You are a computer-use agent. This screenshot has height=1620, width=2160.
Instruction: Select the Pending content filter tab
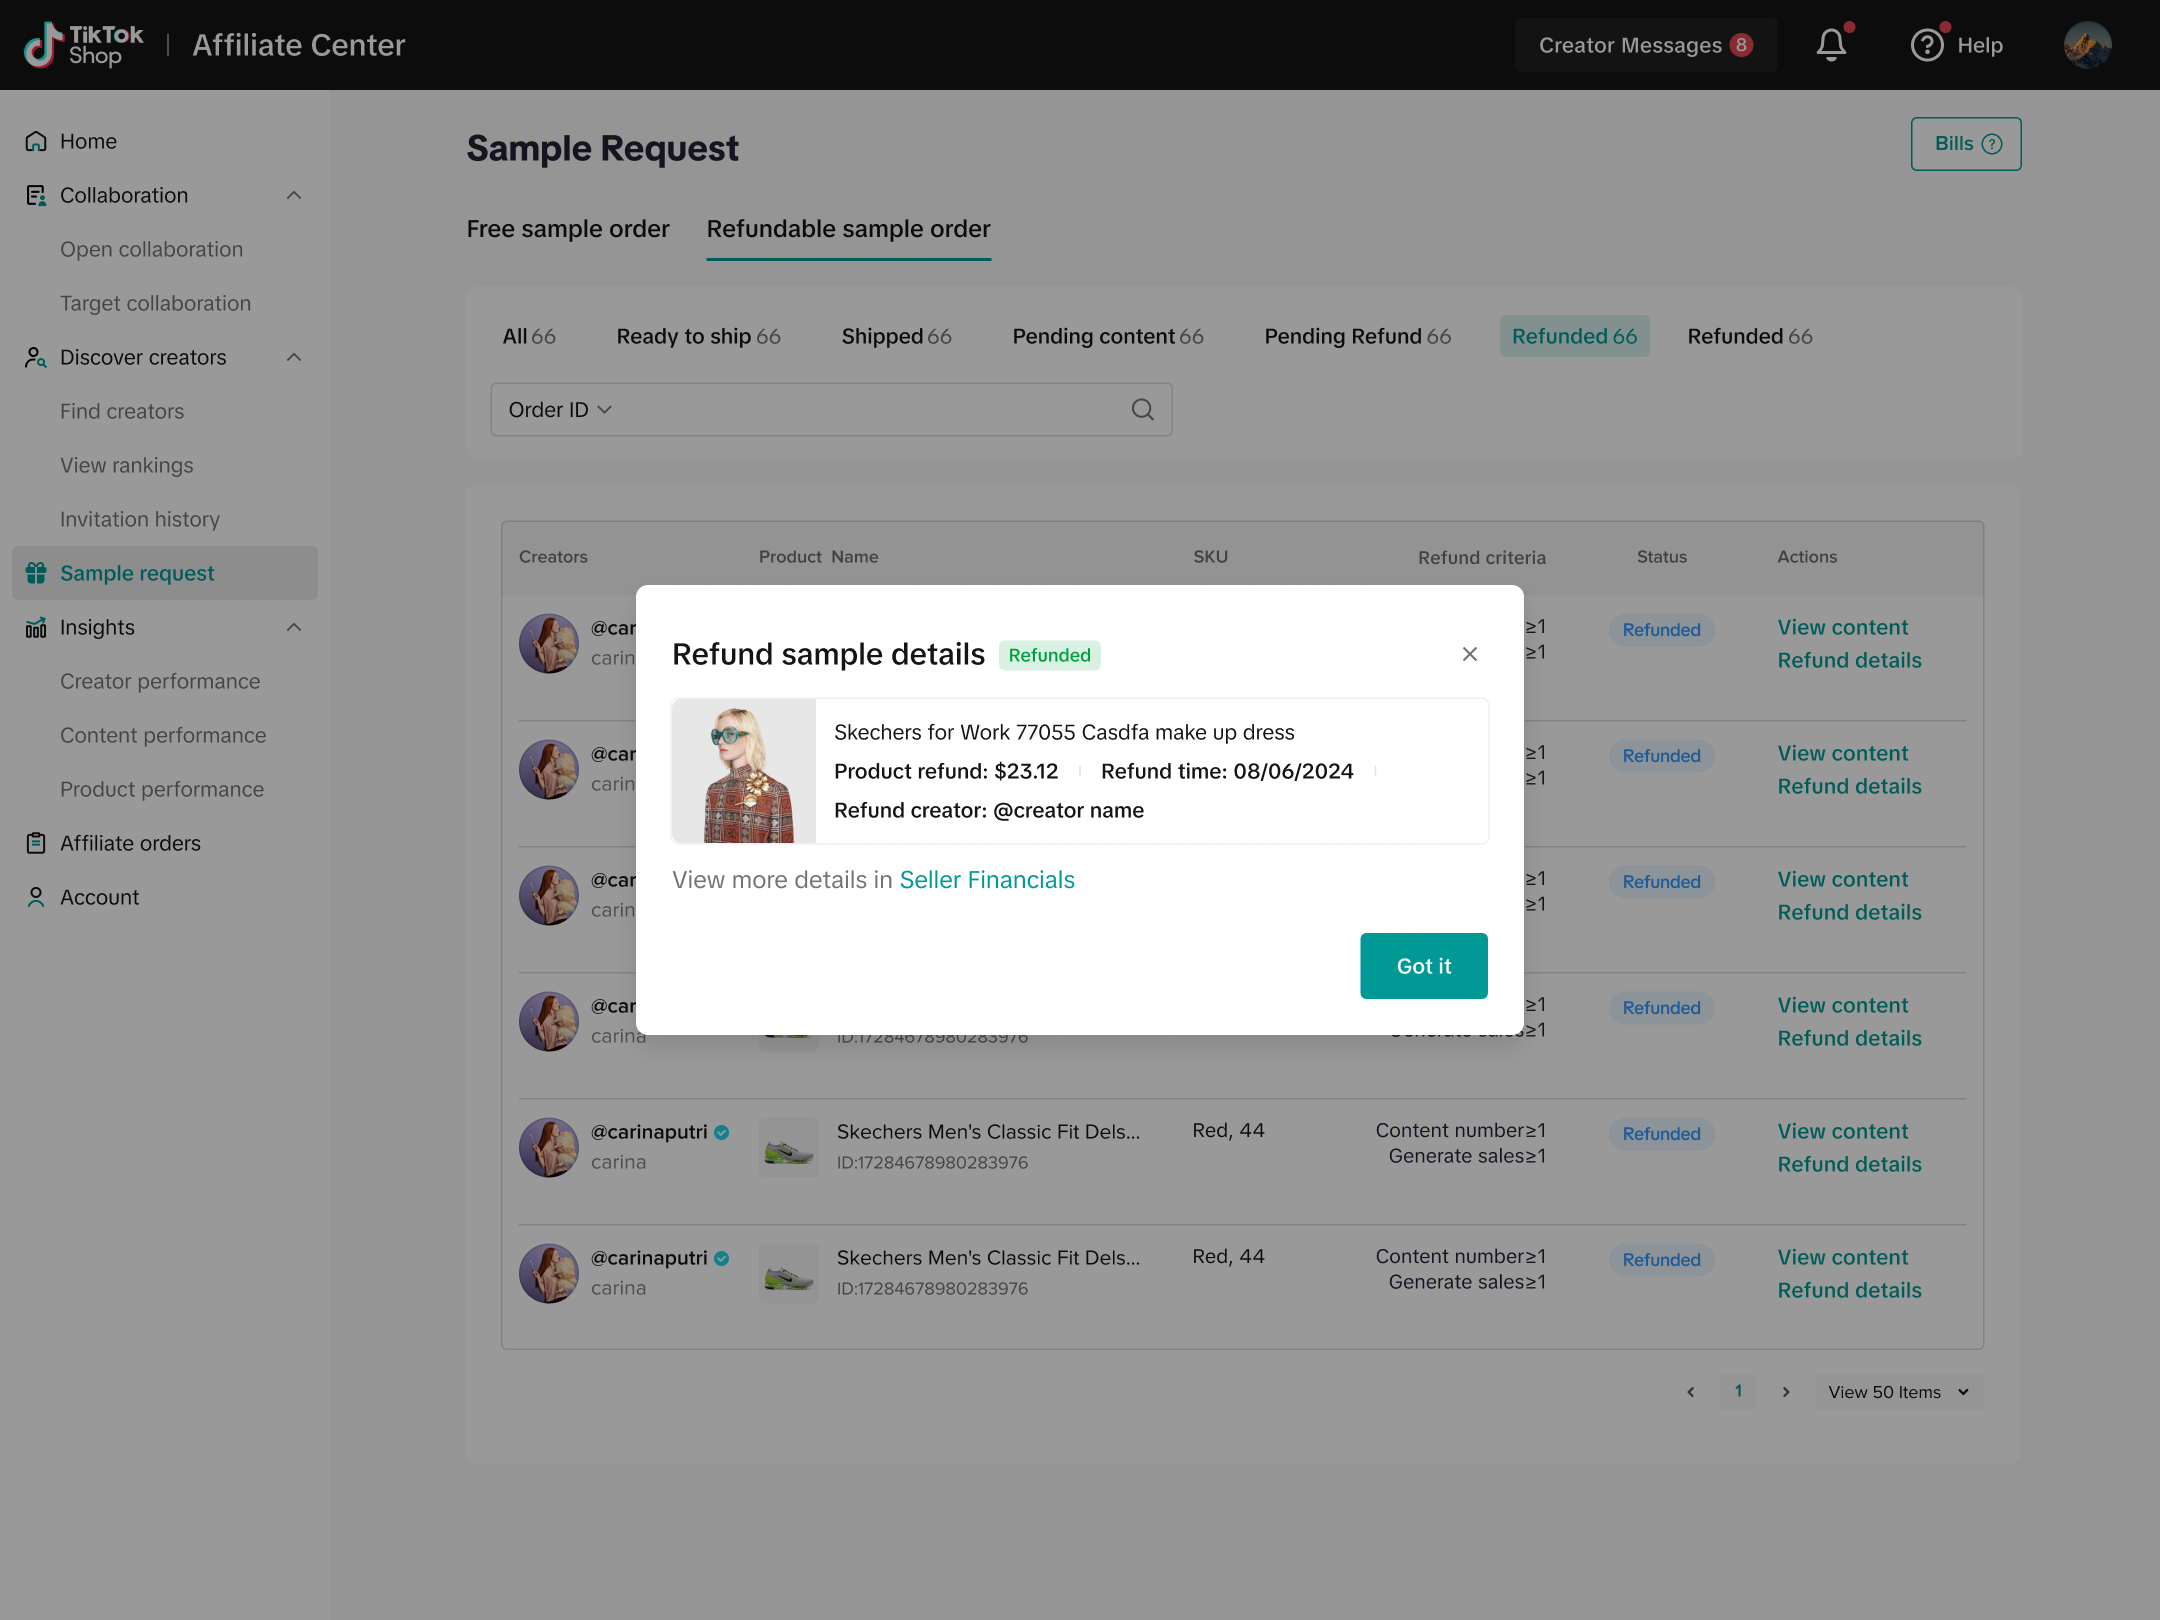1107,336
